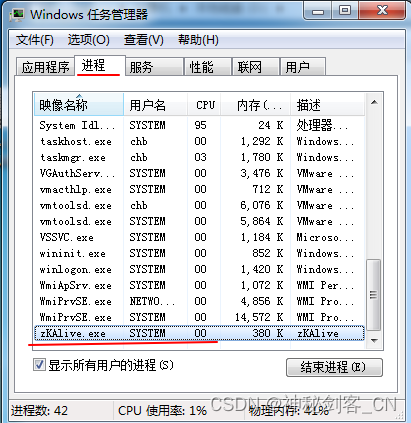This screenshot has width=411, height=423.
Task: Sort by 用户名 column header
Action: tap(155, 105)
